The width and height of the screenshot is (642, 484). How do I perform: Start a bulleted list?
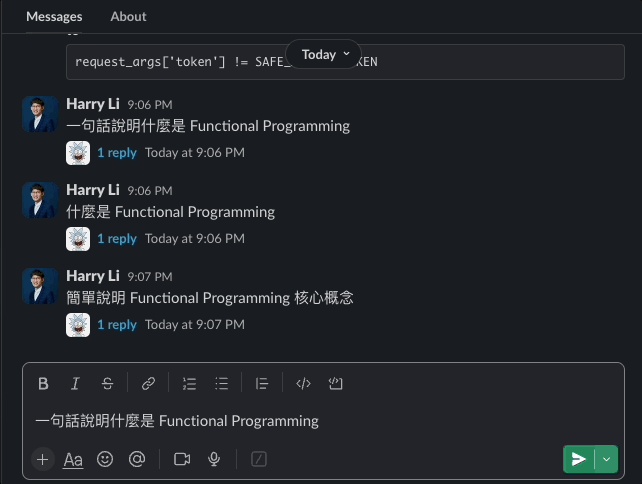222,383
